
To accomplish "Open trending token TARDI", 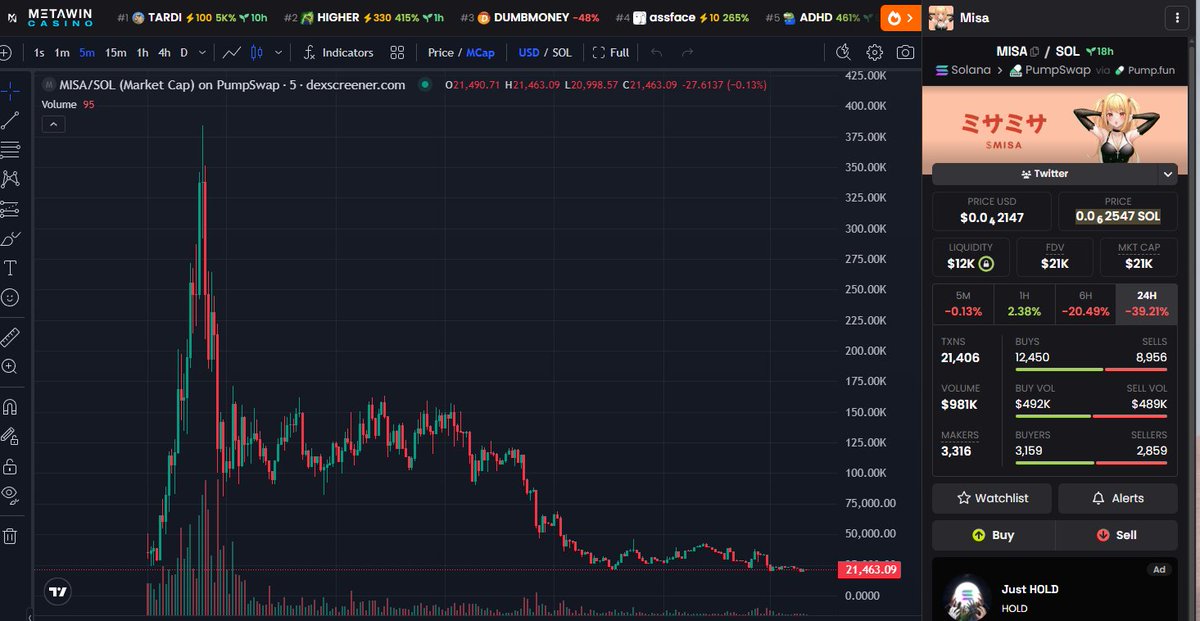I will (x=191, y=18).
